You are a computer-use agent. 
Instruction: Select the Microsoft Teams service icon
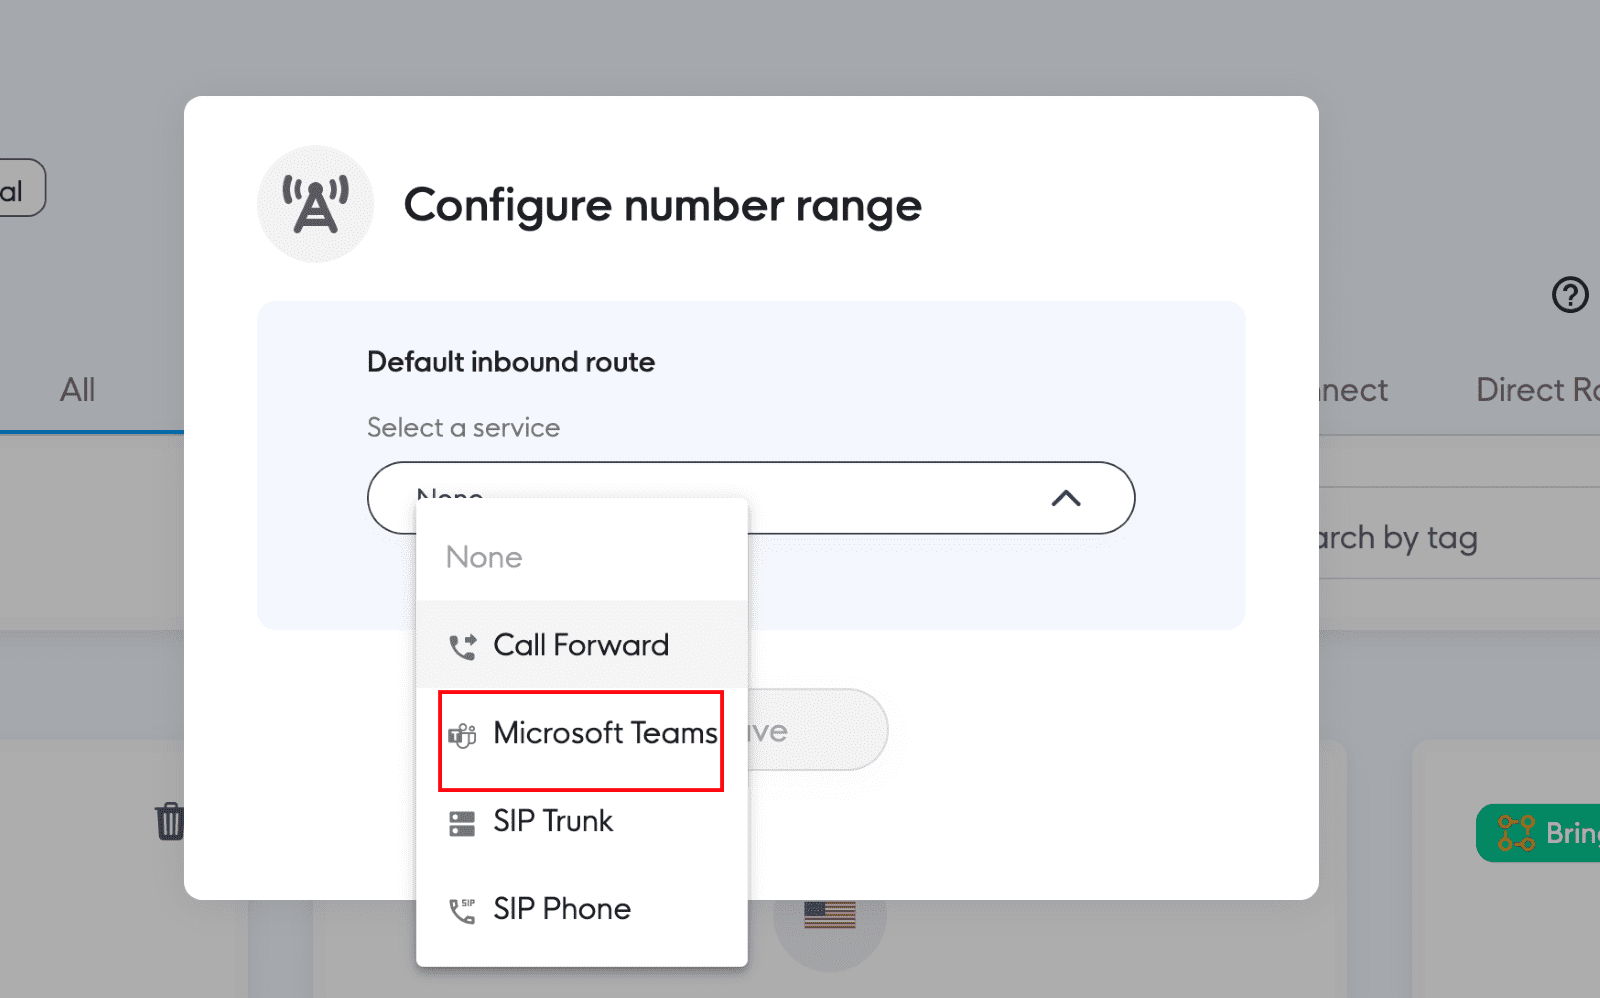pos(463,733)
